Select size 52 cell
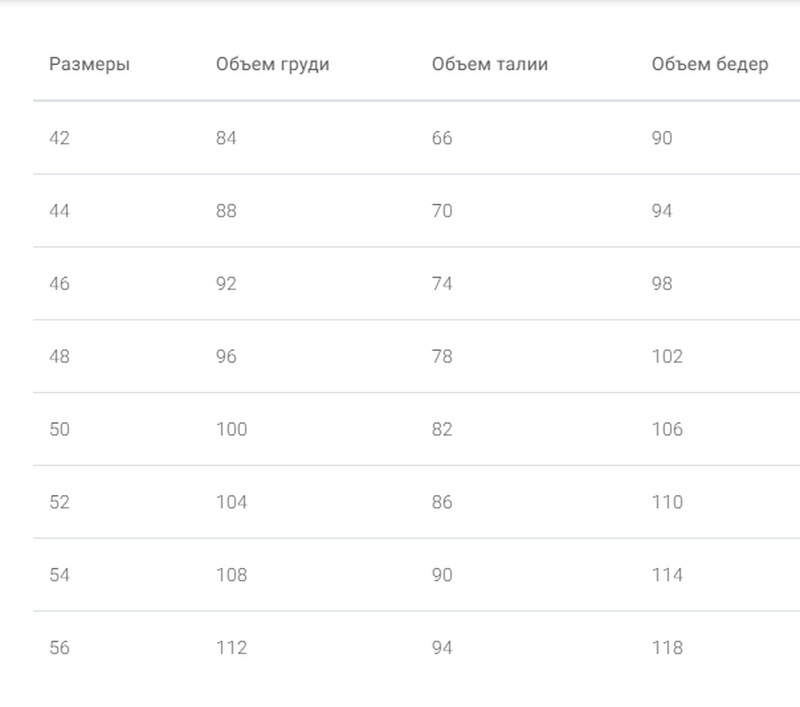This screenshot has width=800, height=707. tap(59, 502)
